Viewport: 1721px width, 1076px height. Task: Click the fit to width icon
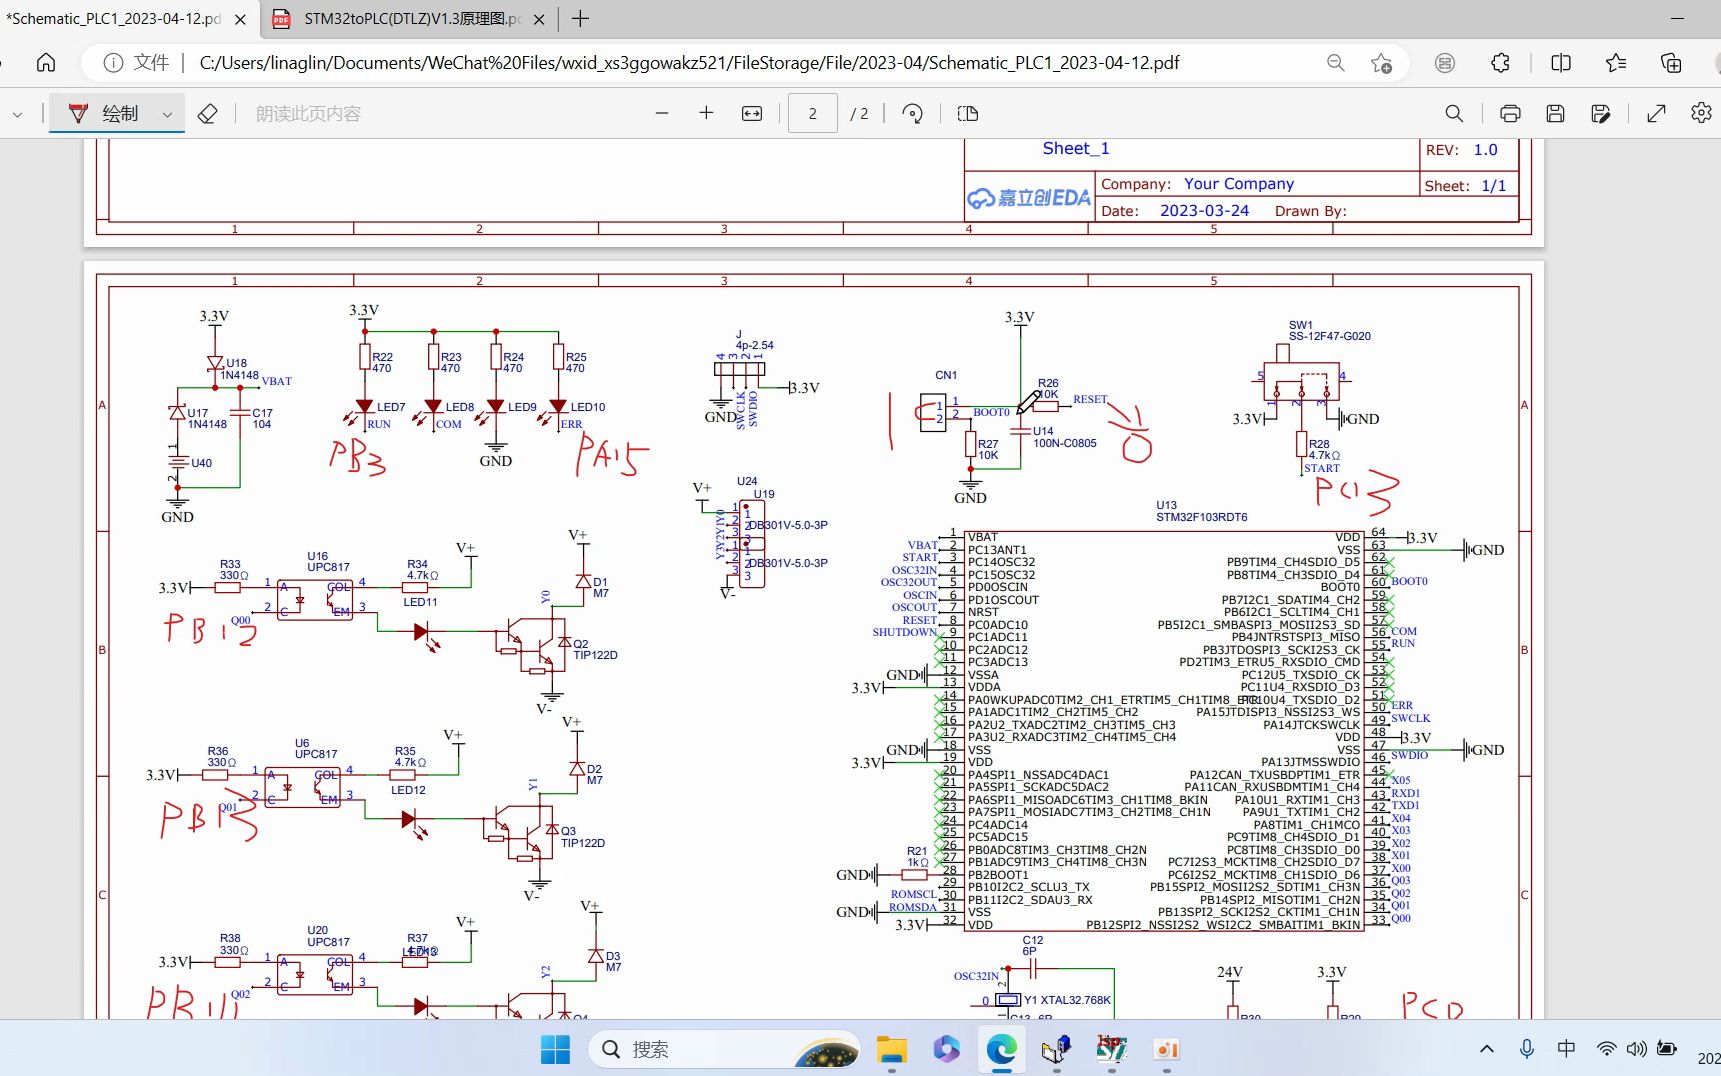pyautogui.click(x=752, y=114)
